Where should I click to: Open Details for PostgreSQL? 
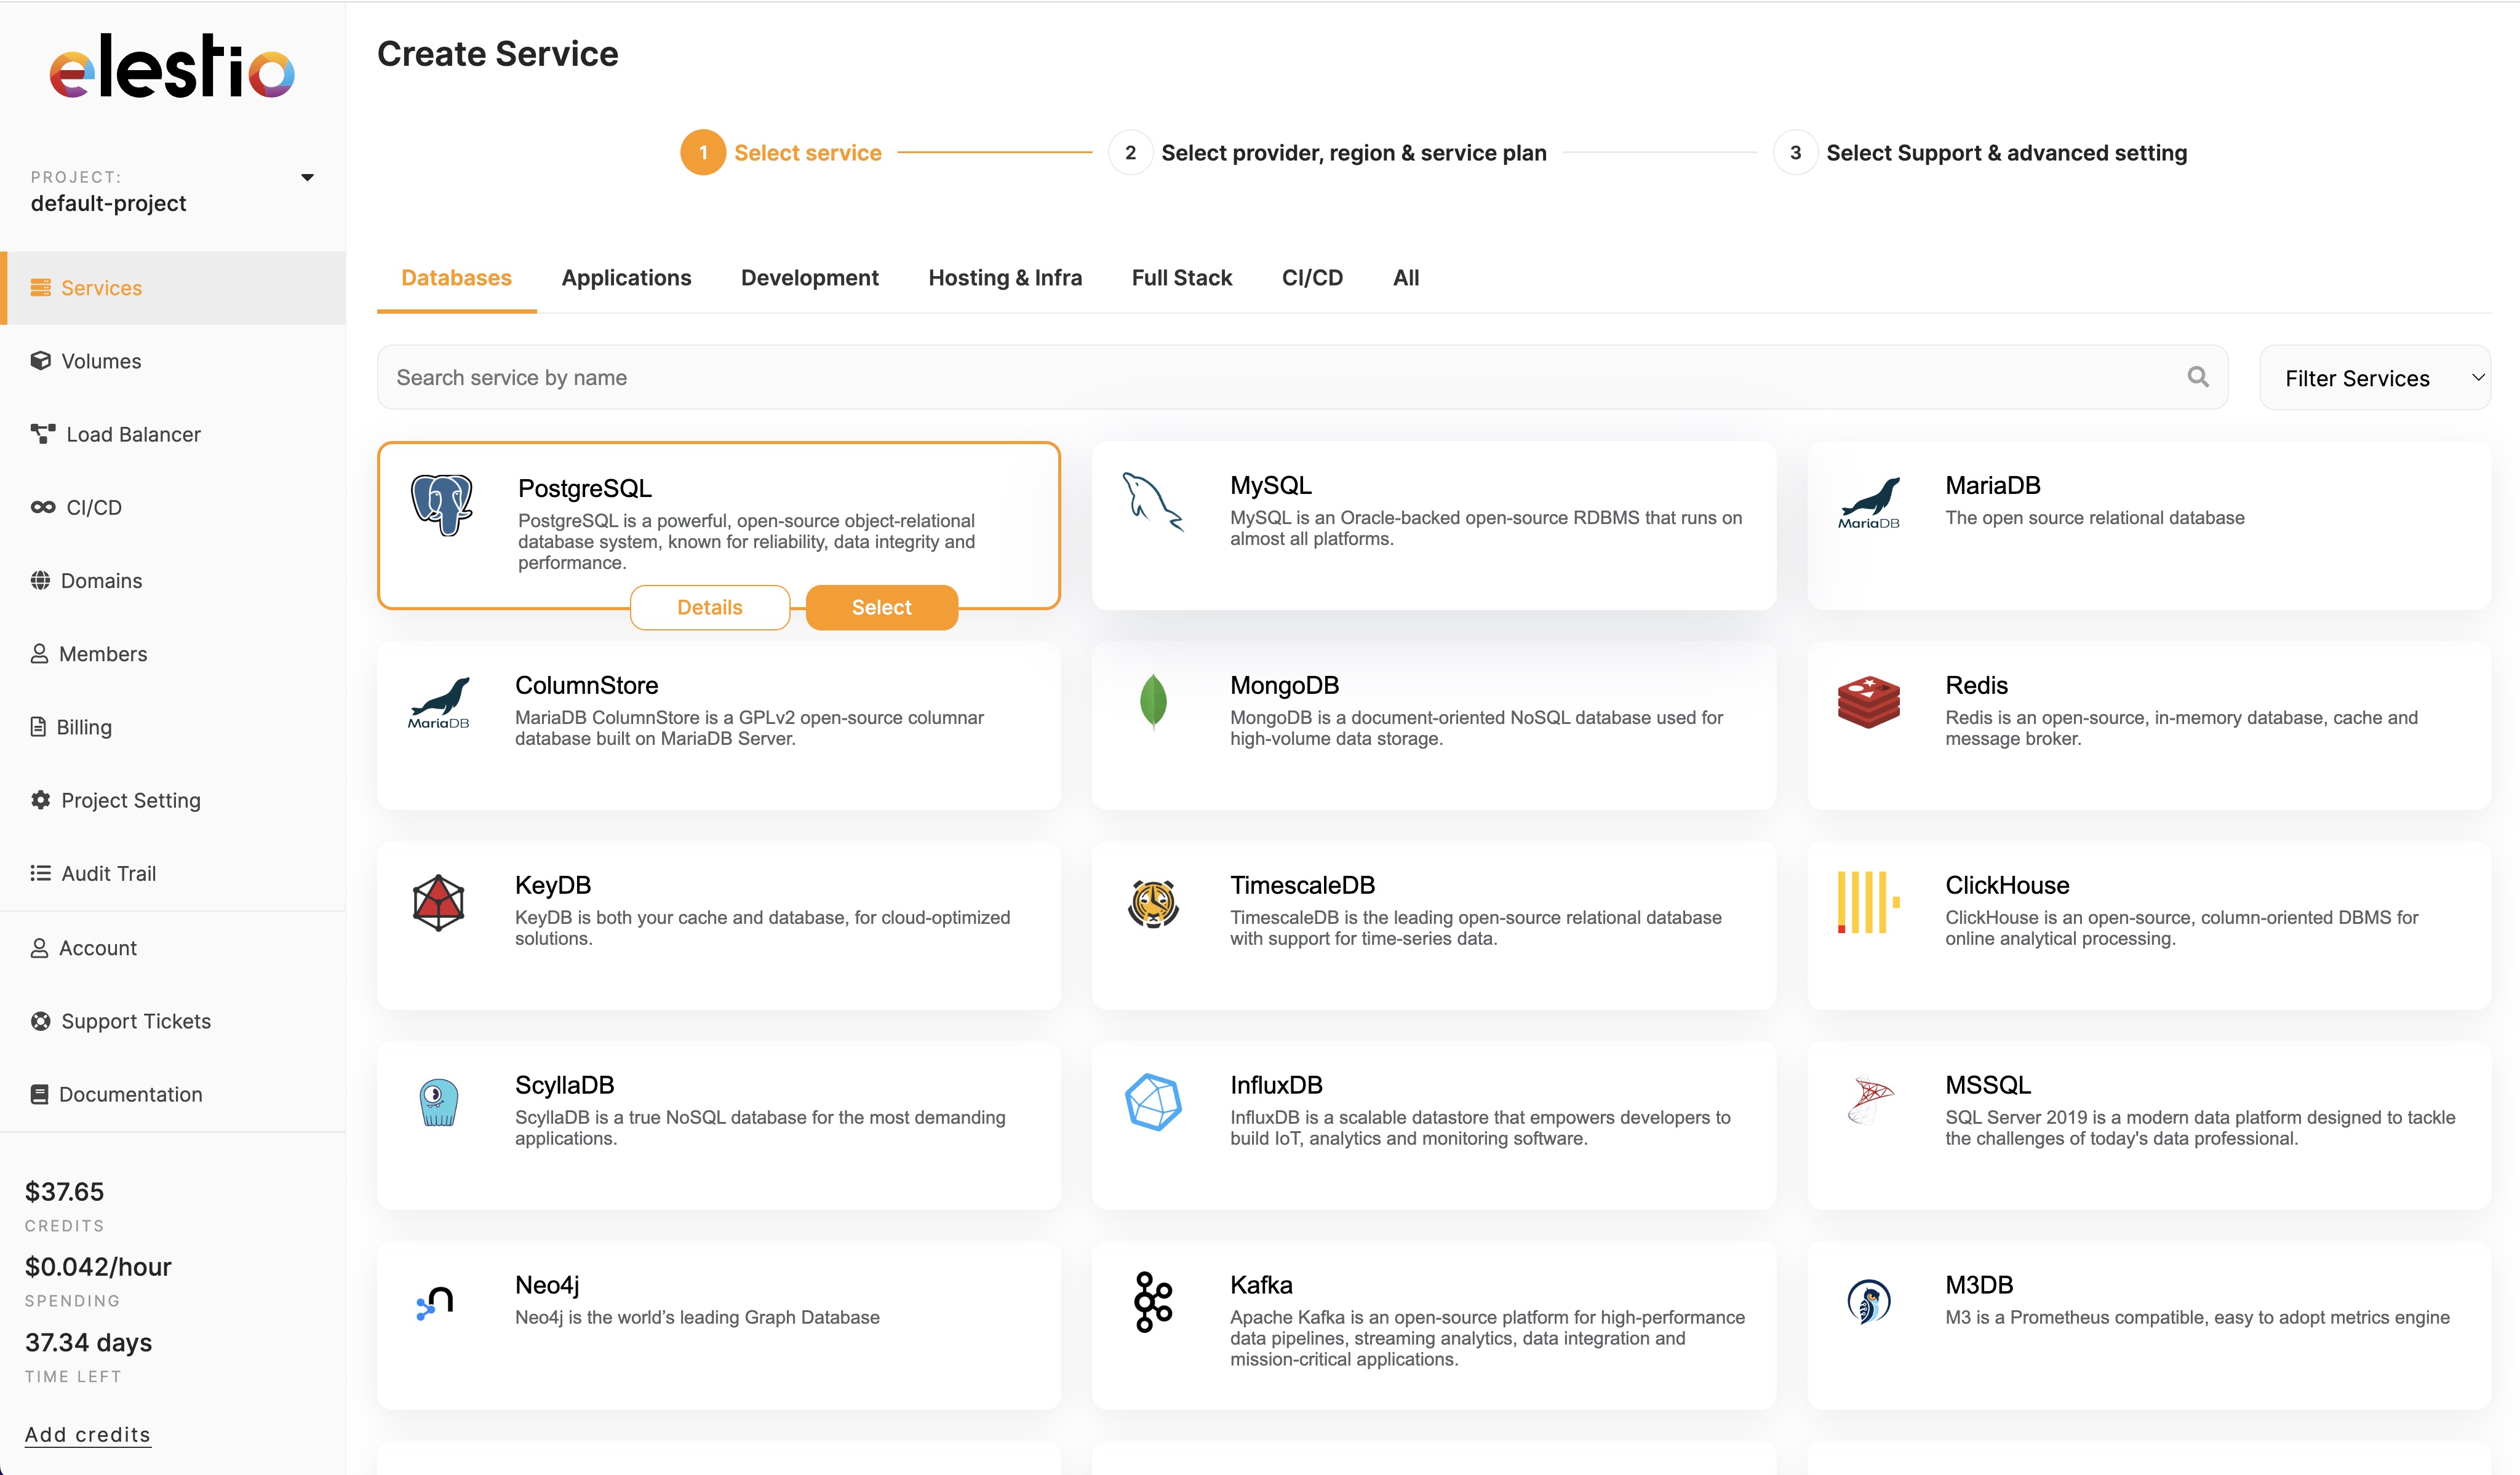(709, 606)
